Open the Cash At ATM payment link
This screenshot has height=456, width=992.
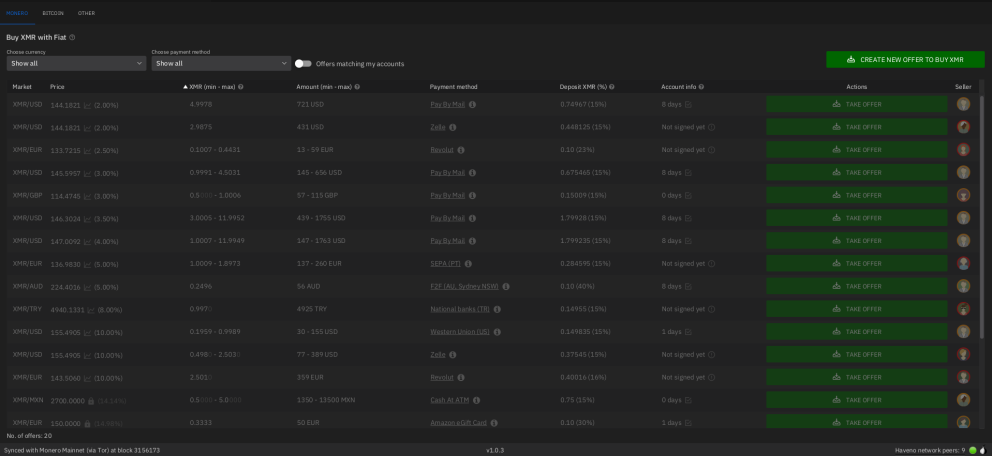(450, 400)
